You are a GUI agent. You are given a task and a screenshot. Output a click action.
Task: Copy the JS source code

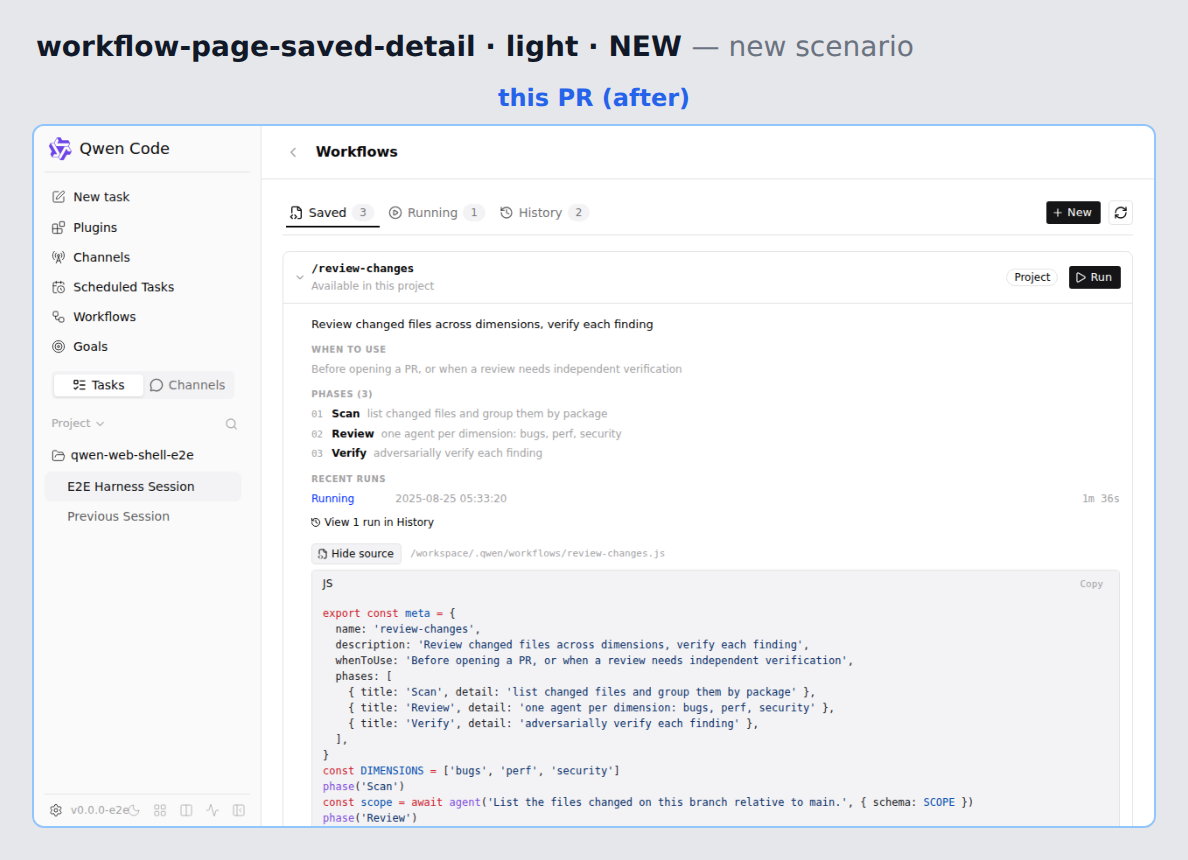click(x=1091, y=584)
